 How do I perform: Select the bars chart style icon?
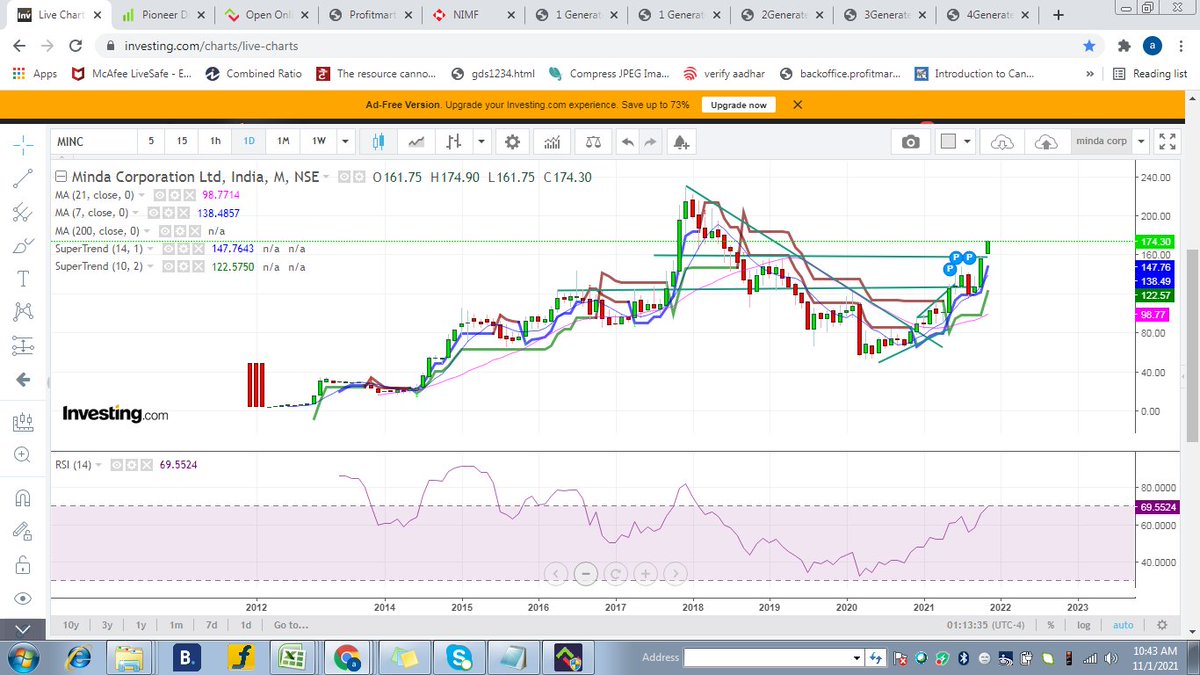point(455,142)
